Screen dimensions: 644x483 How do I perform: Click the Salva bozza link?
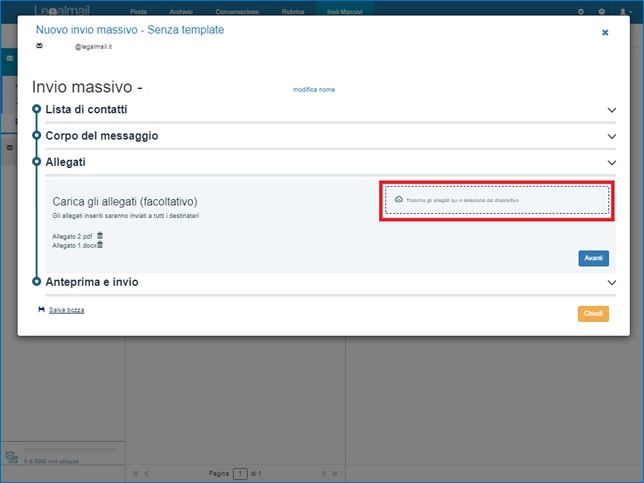[x=66, y=310]
